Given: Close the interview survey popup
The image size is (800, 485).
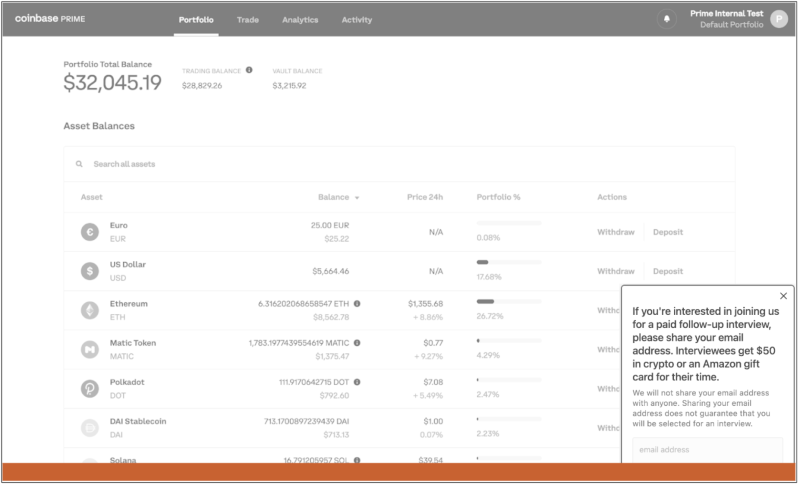Looking at the screenshot, I should (783, 296).
